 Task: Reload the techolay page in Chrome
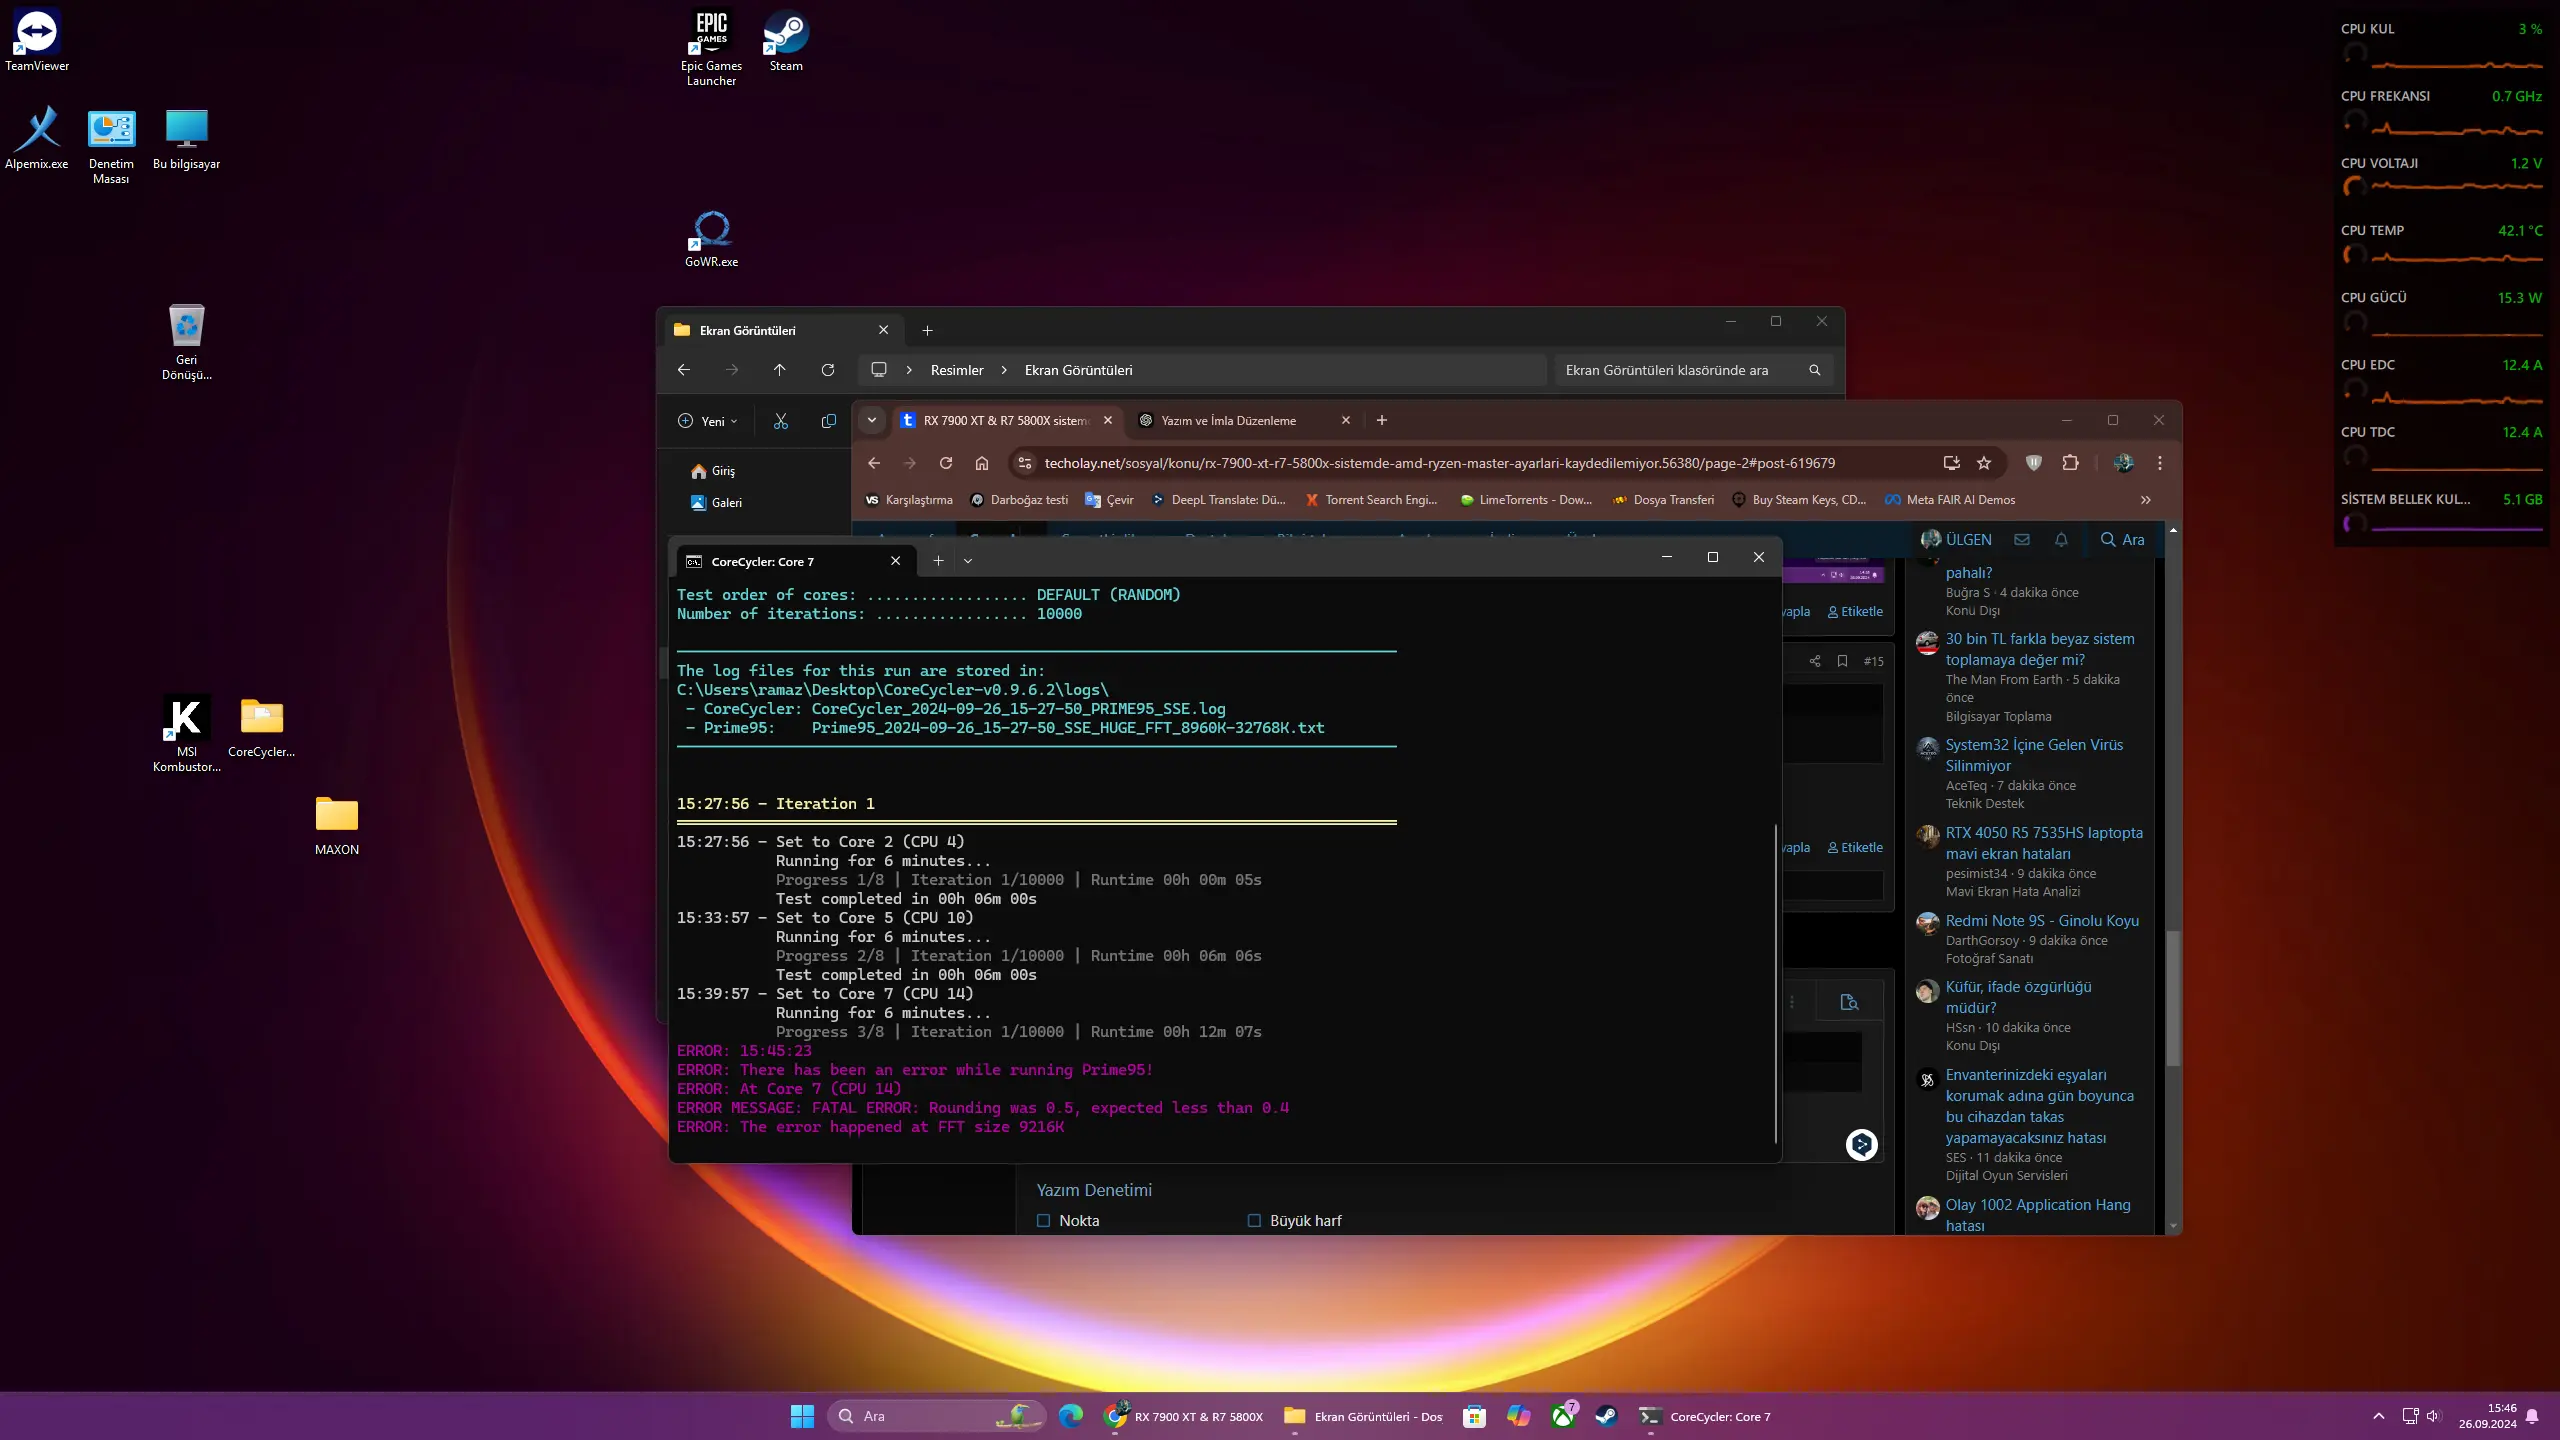point(946,463)
